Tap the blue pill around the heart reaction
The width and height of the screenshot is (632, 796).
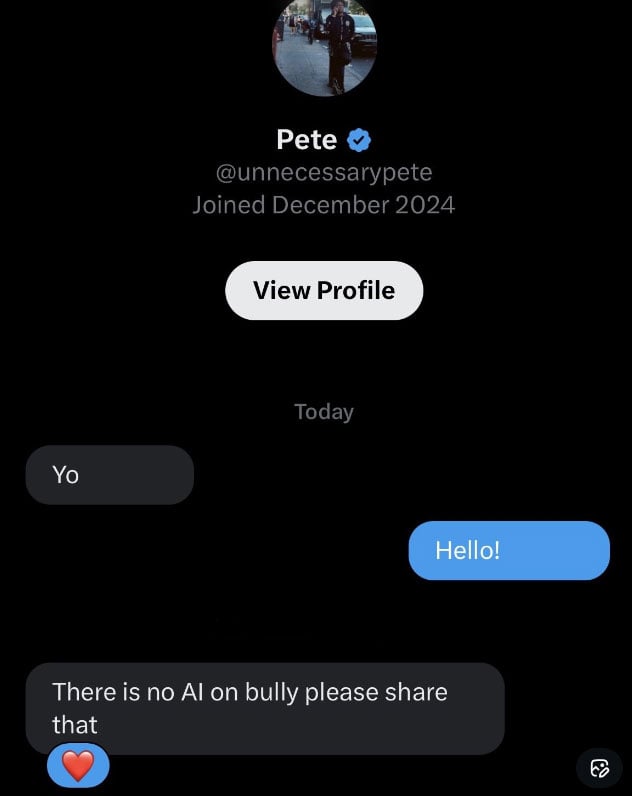click(98, 767)
